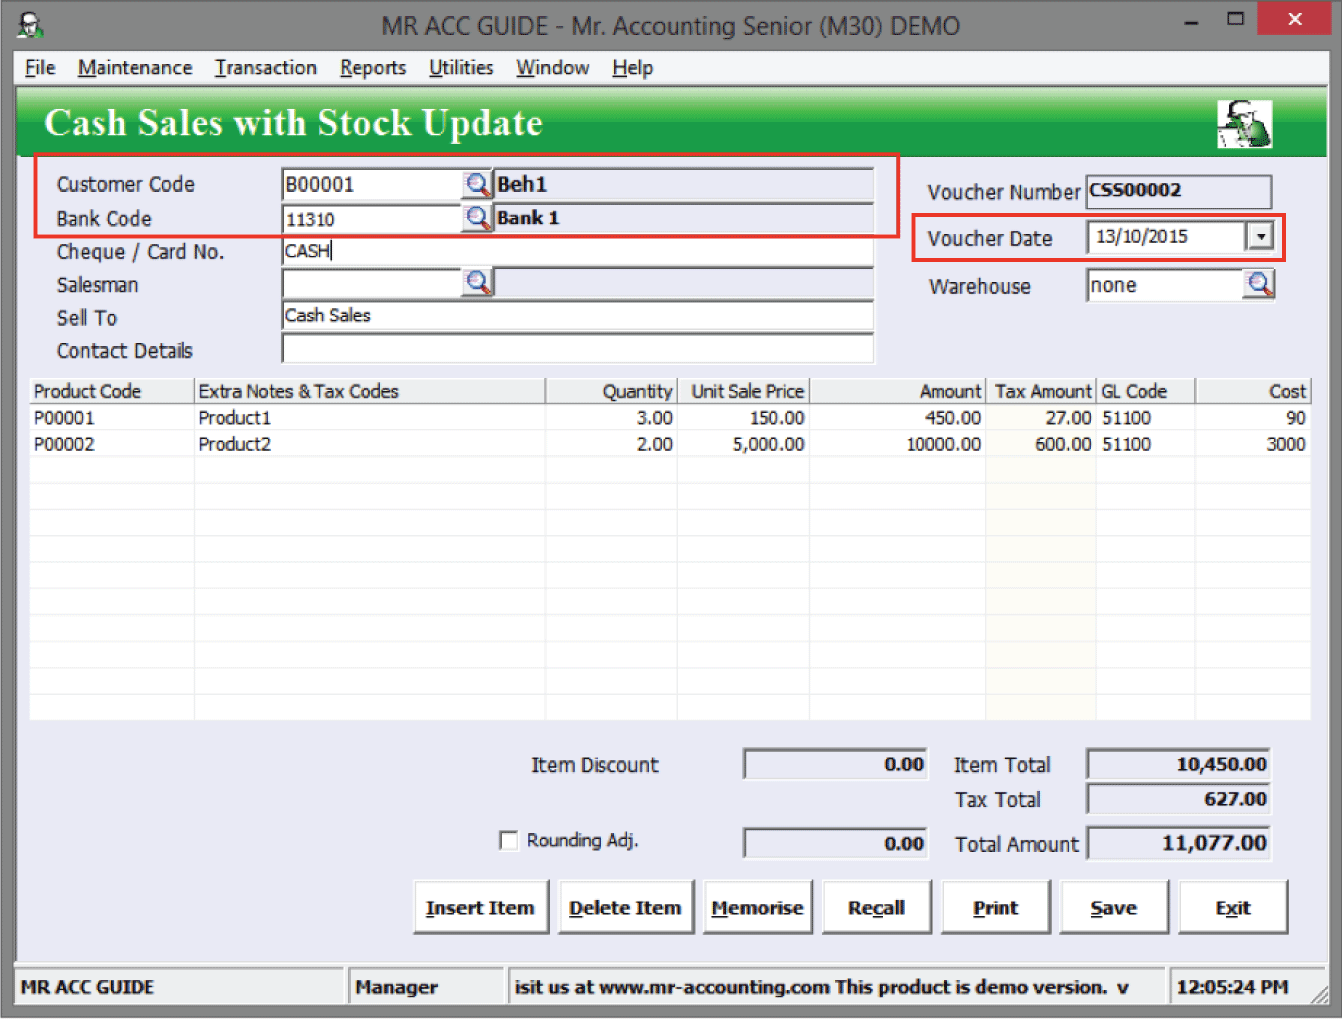This screenshot has width=1342, height=1019.
Task: Expand the Voucher Date dropdown arrow
Action: [x=1261, y=237]
